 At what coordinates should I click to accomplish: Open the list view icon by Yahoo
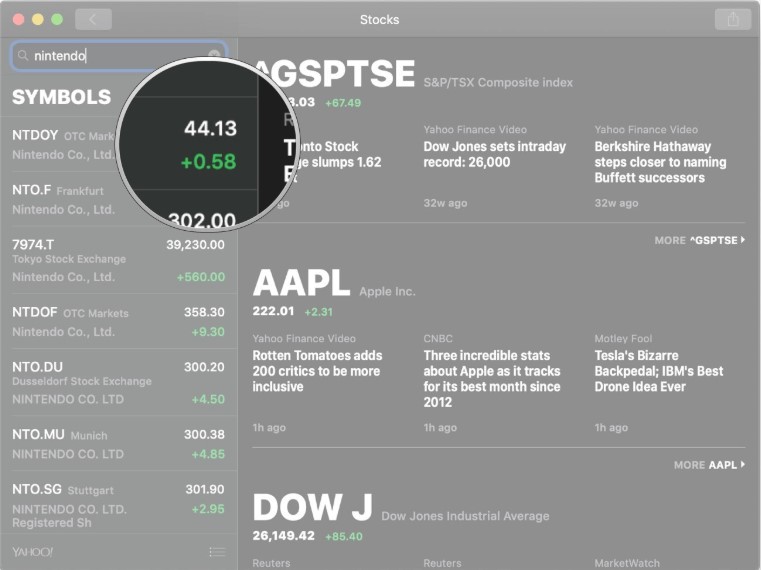click(217, 552)
